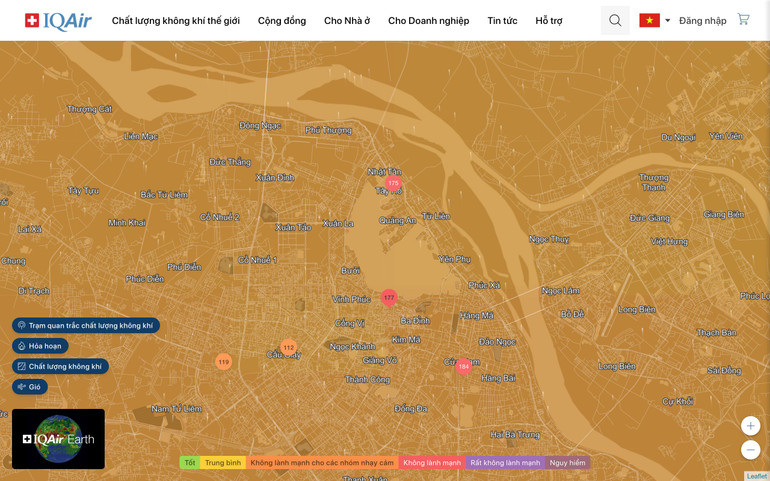The width and height of the screenshot is (770, 481).
Task: Open the search magnifier icon
Action: (615, 20)
